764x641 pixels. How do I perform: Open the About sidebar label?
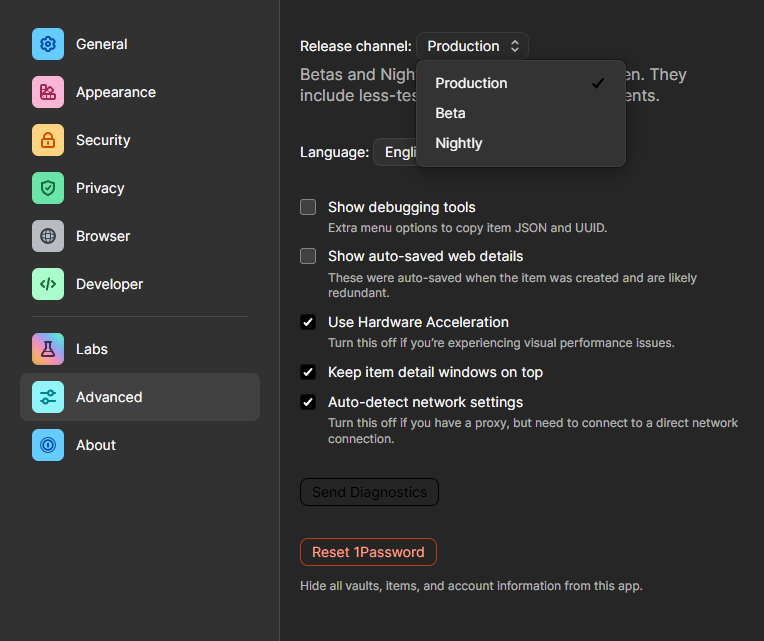point(96,445)
